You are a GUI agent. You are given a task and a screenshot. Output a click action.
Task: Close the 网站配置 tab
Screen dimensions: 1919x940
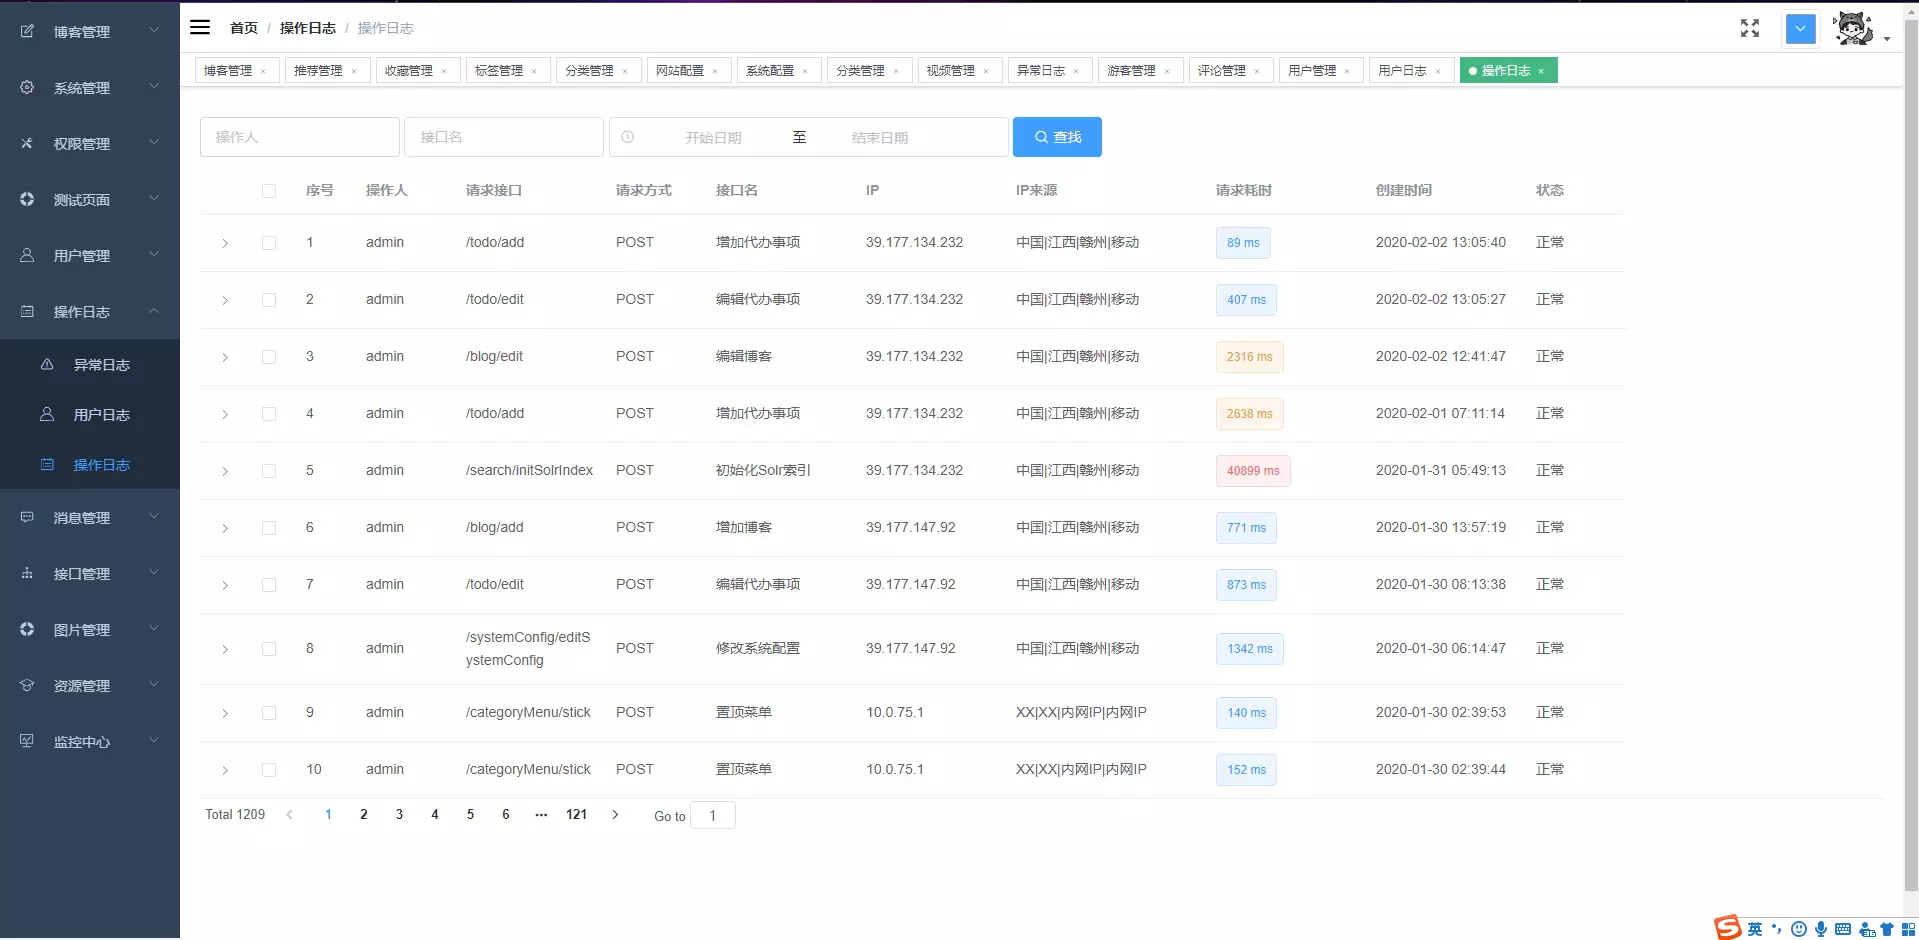[x=715, y=71]
